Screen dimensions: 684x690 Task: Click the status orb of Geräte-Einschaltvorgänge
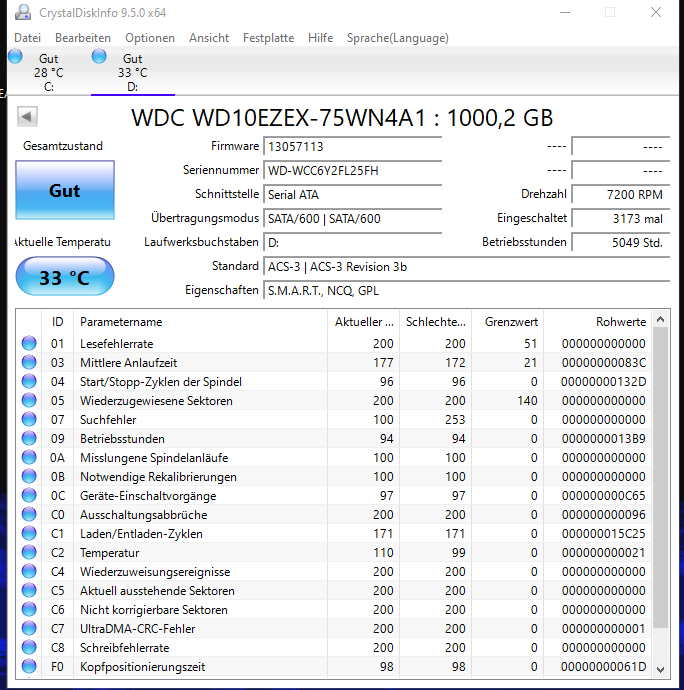tap(29, 495)
